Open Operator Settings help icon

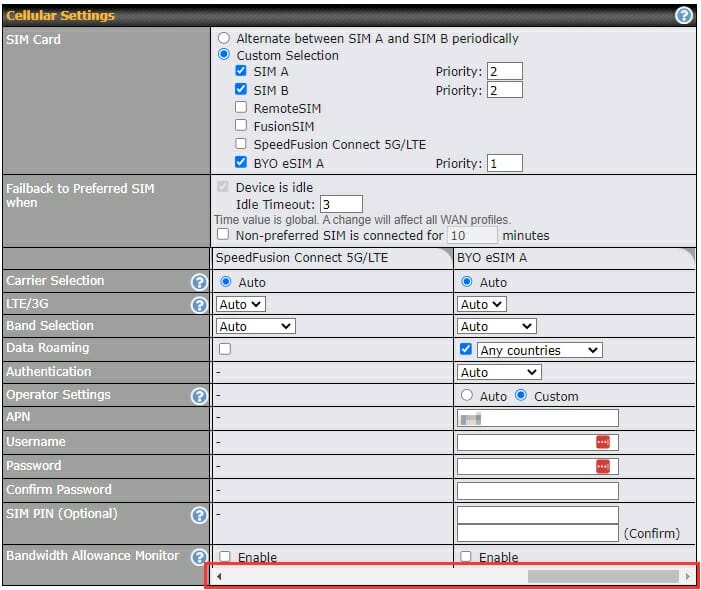199,396
